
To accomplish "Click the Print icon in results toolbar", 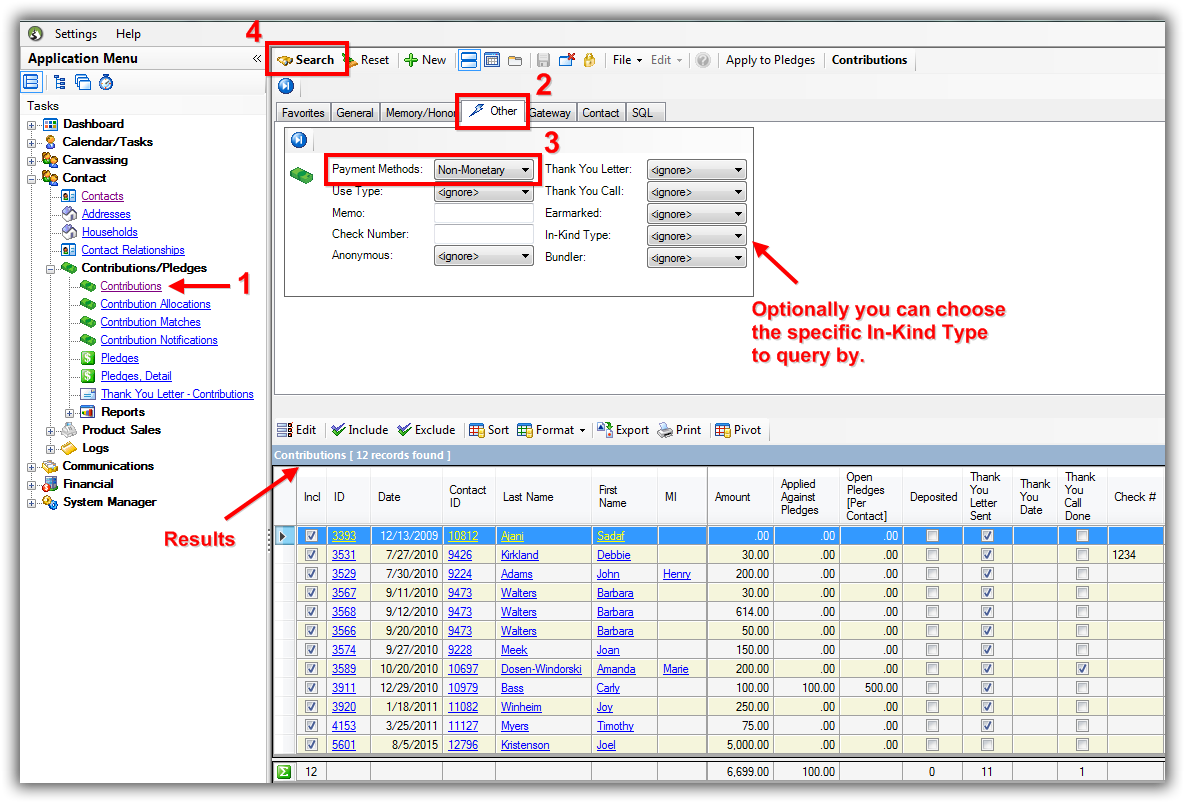I will coord(666,430).
